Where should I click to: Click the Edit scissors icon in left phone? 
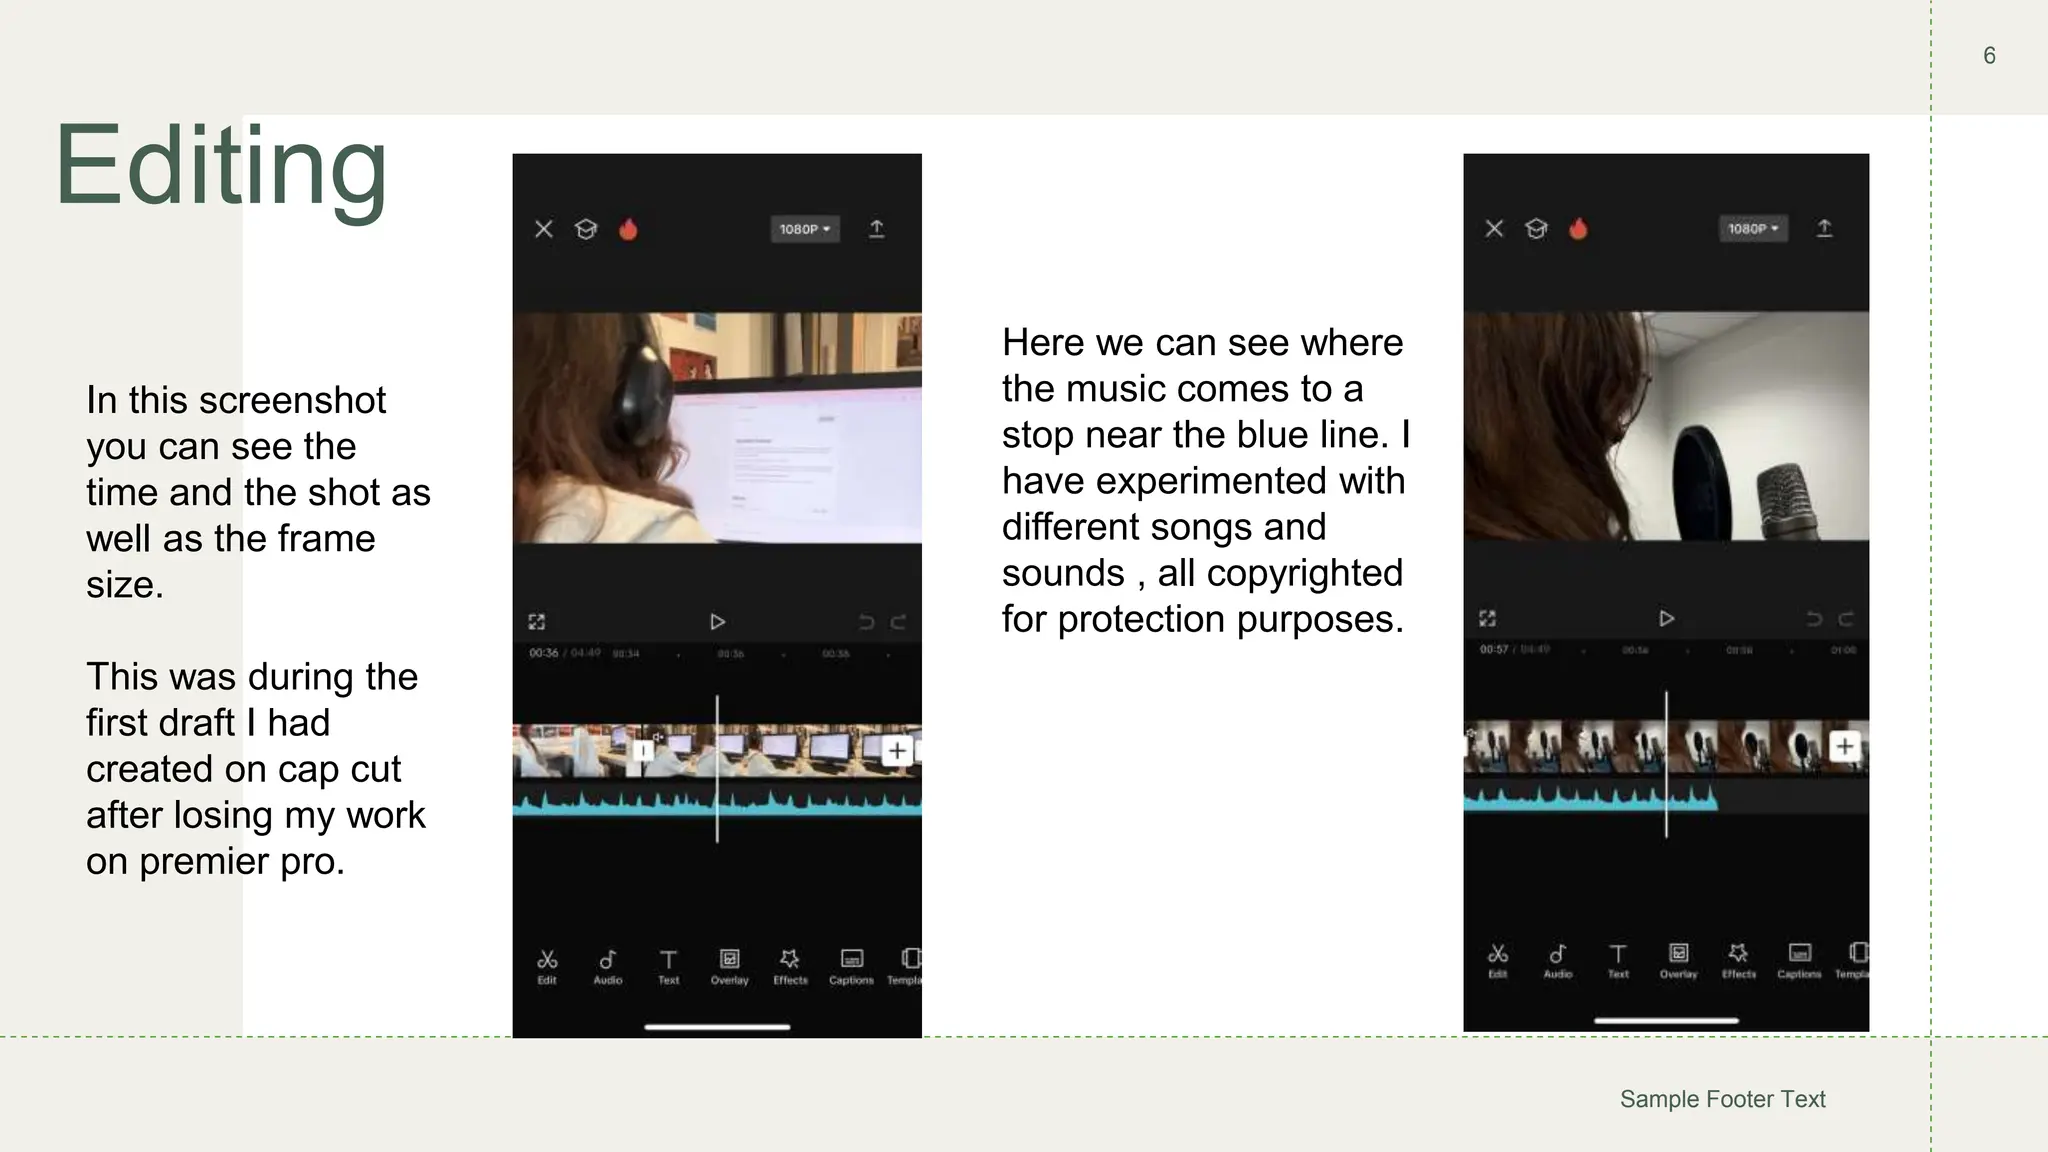click(x=547, y=964)
